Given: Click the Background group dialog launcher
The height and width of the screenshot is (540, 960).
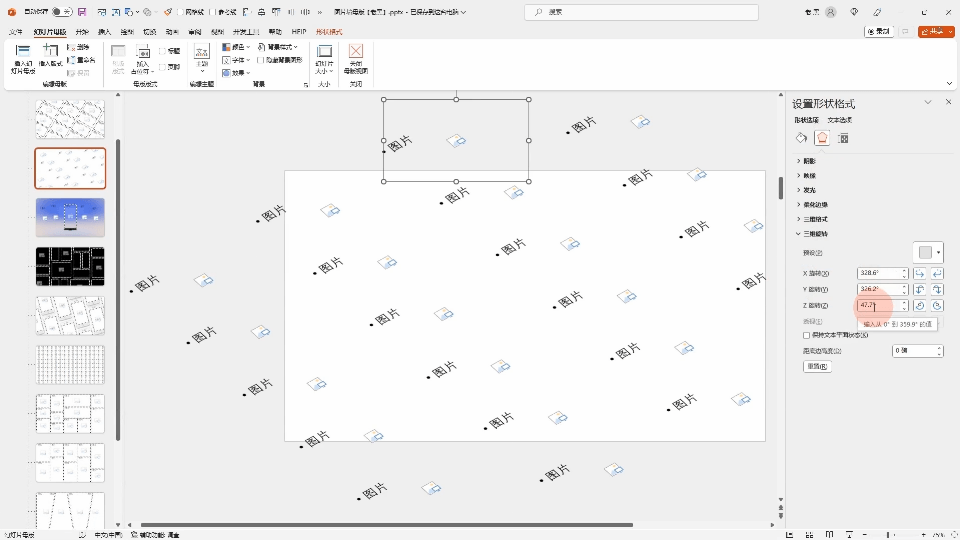Looking at the screenshot, I should click(306, 84).
